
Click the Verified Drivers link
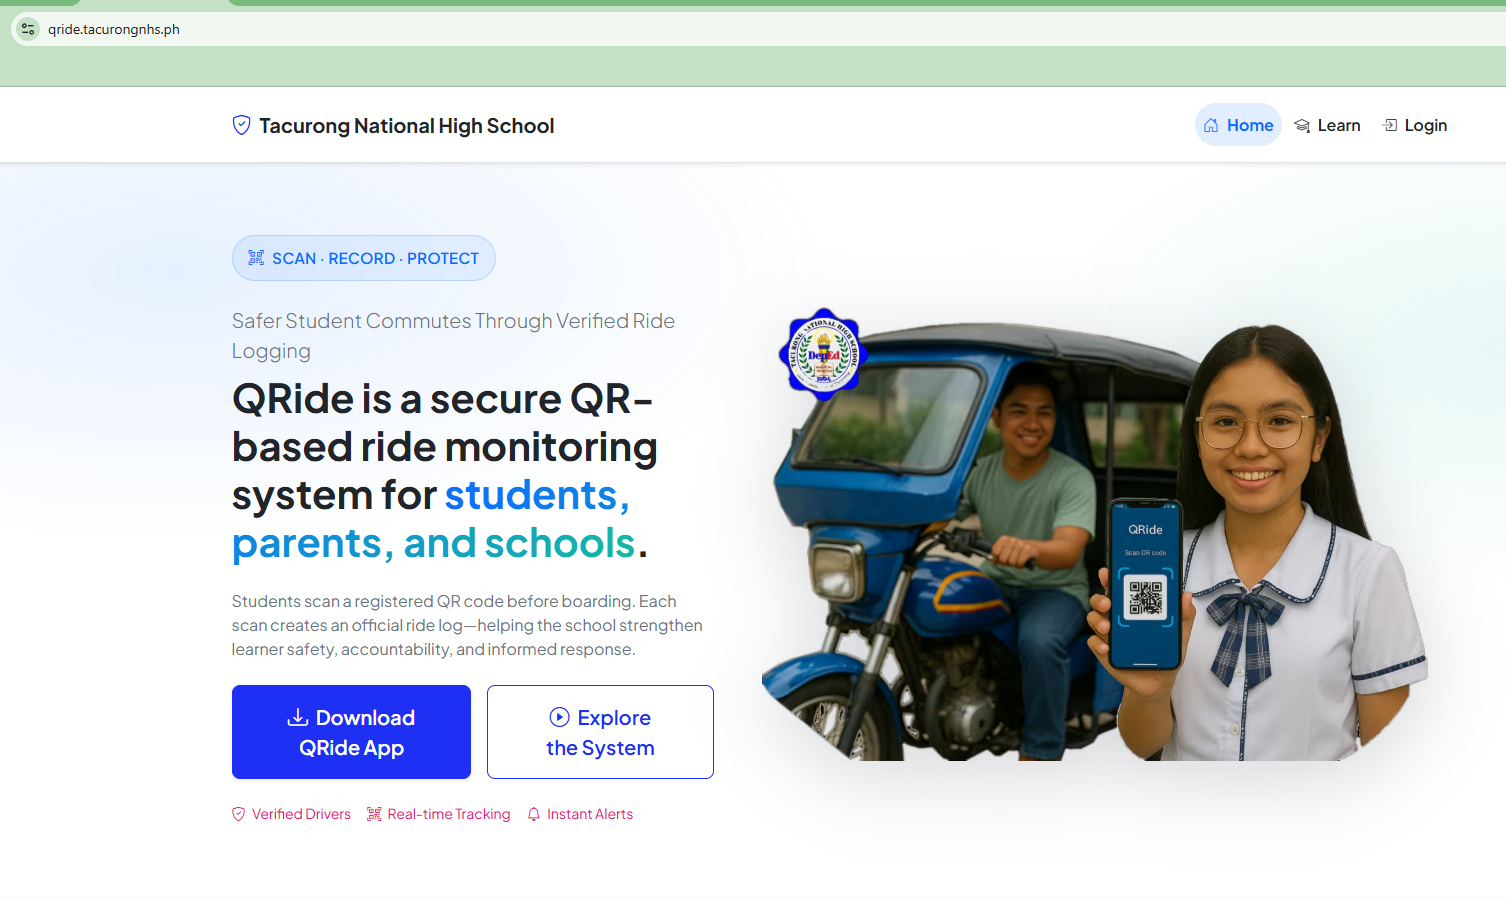pyautogui.click(x=300, y=814)
